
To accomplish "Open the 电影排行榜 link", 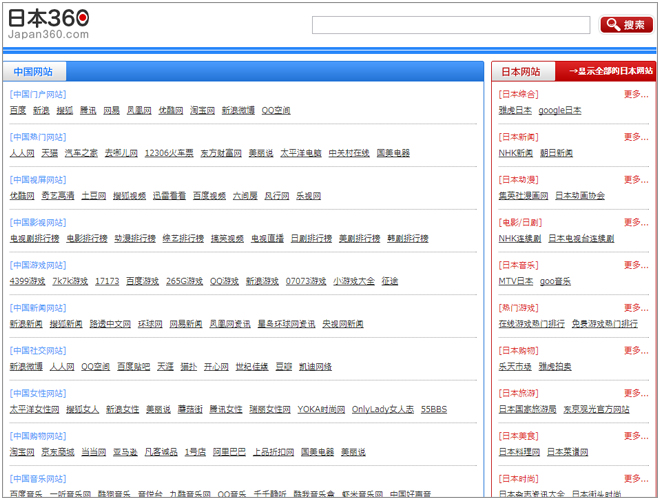I will pyautogui.click(x=87, y=239).
